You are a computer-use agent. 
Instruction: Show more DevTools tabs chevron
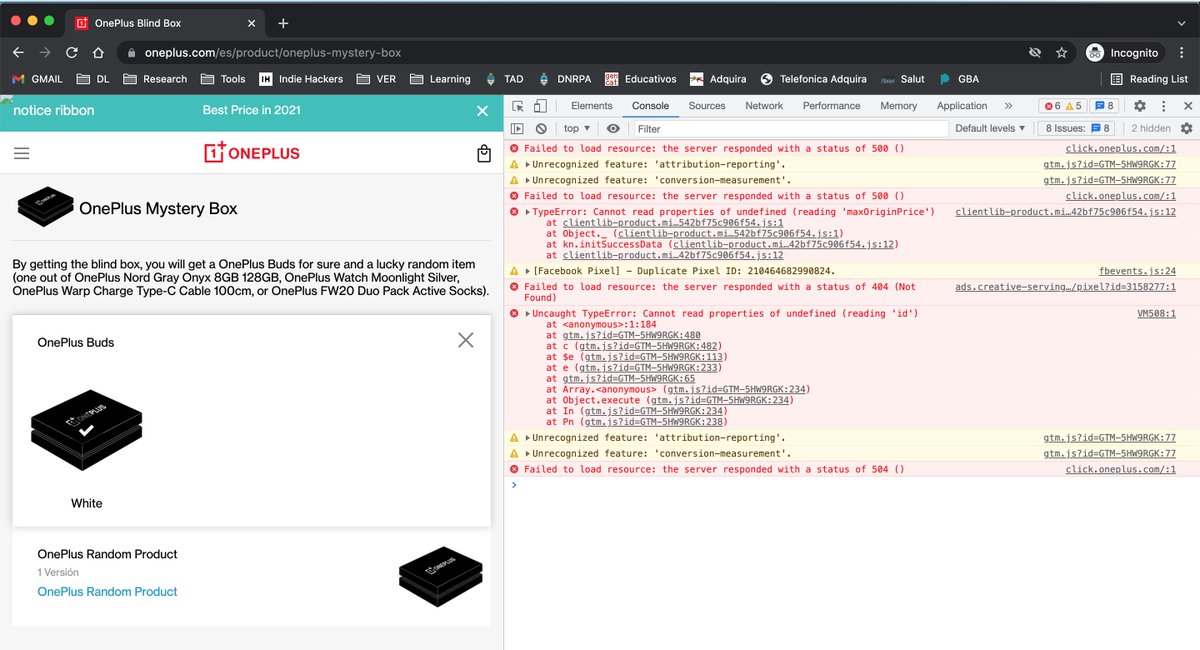click(x=1008, y=105)
